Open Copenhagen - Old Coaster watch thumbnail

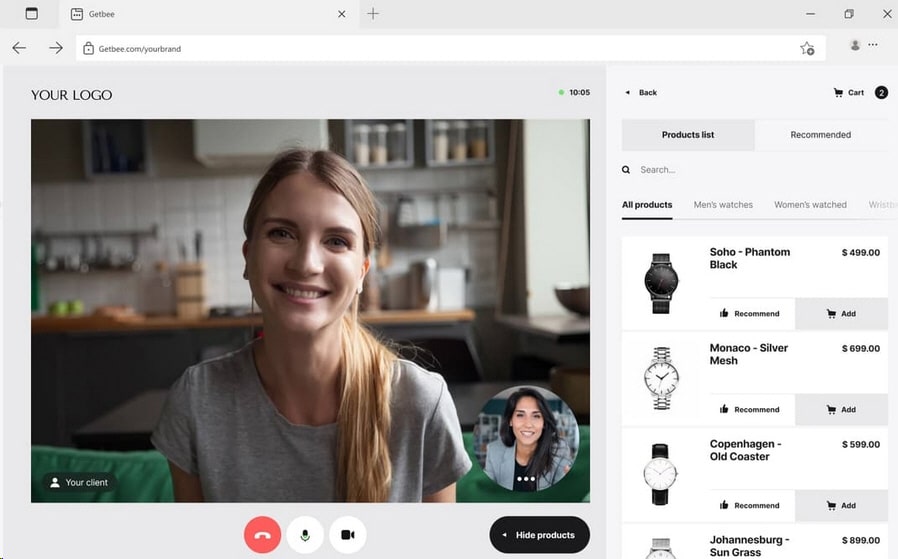[x=661, y=474]
